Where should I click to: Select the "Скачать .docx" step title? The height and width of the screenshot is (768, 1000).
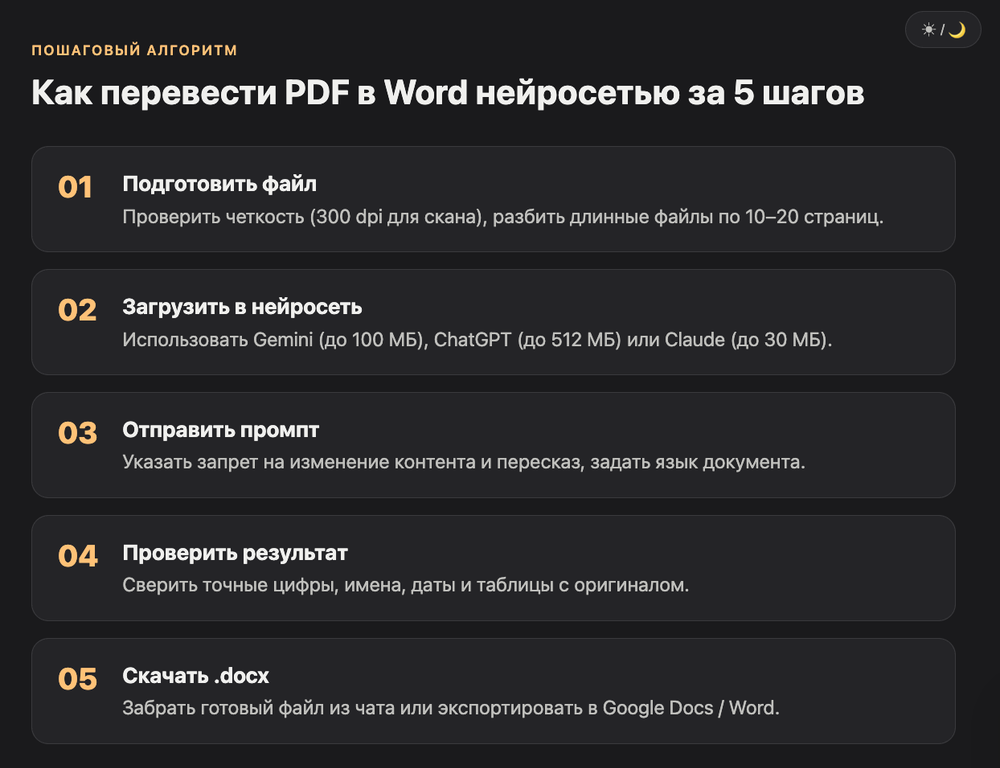tap(196, 676)
